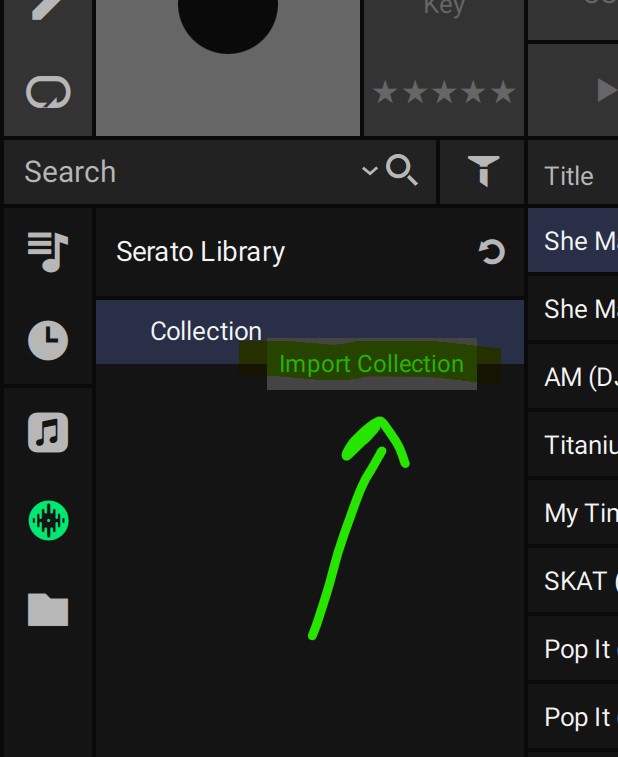Open the green waveform streaming icon
The height and width of the screenshot is (757, 618).
pyautogui.click(x=48, y=520)
